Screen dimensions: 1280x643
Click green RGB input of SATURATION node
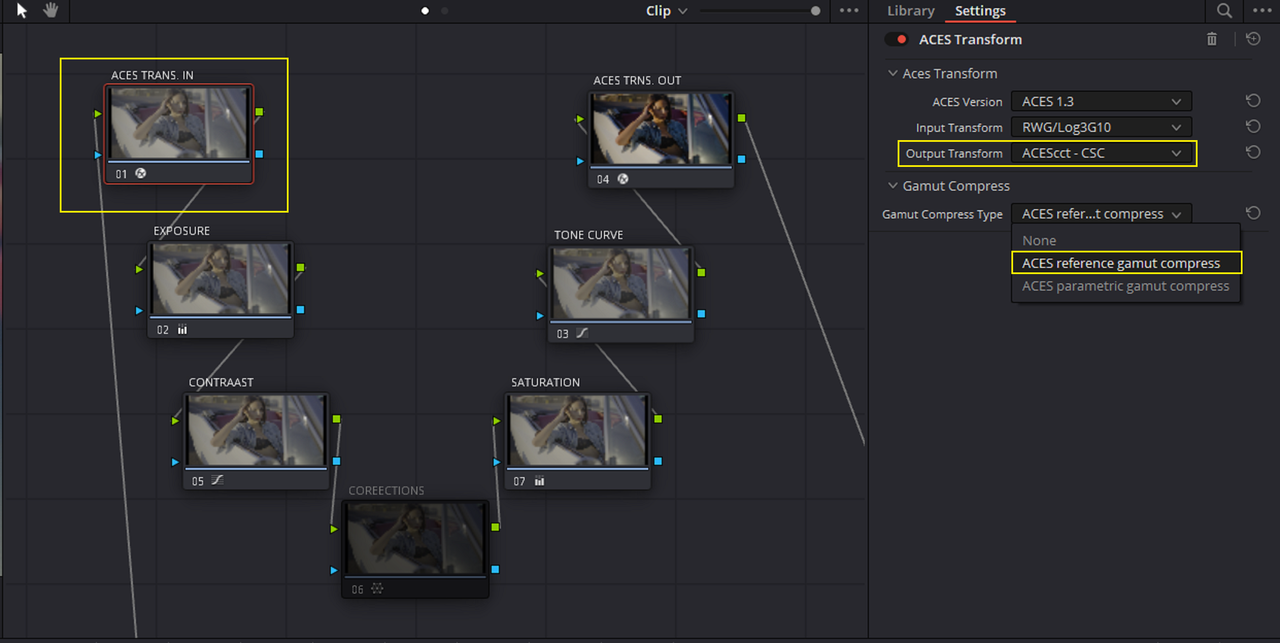497,421
